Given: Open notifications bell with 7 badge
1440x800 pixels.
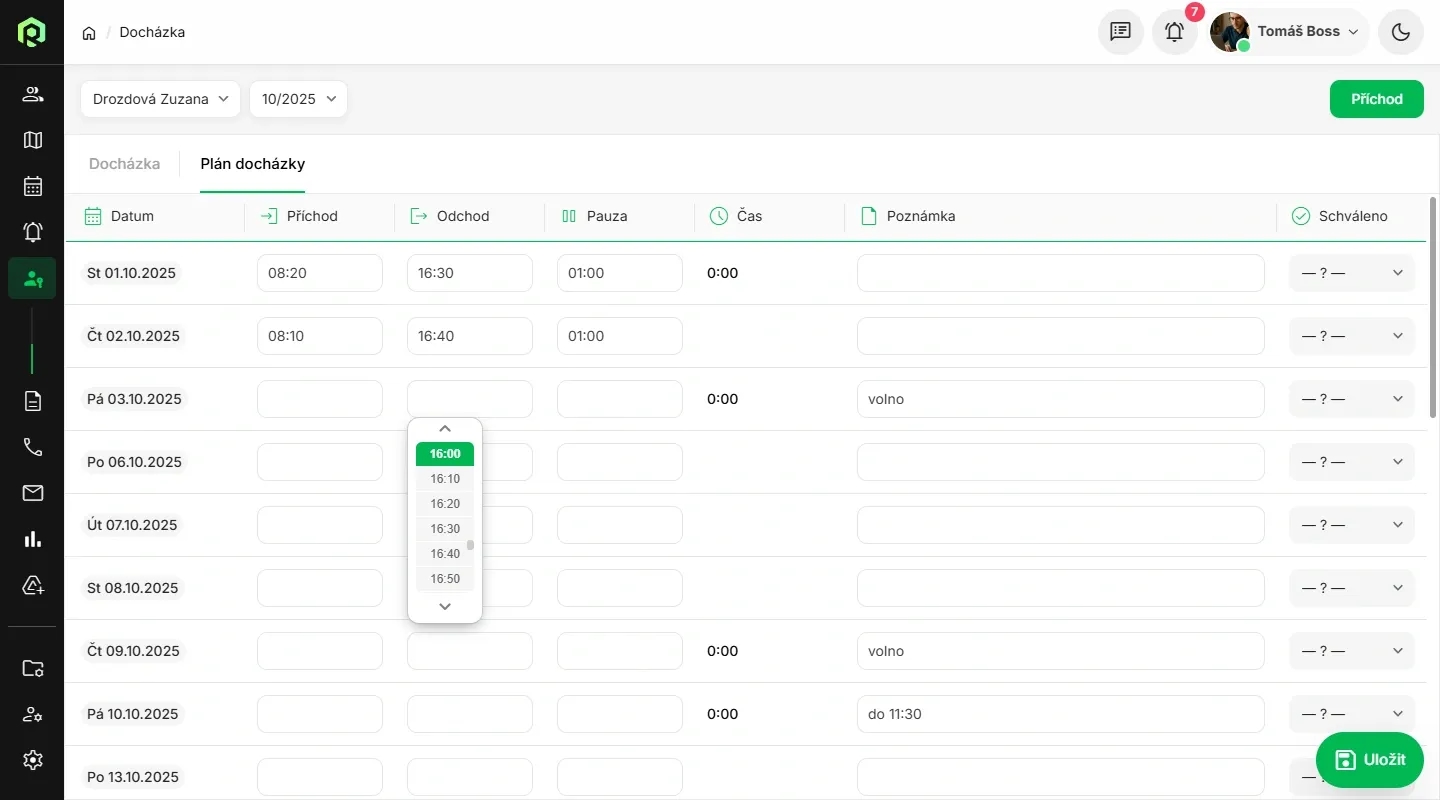Looking at the screenshot, I should [1174, 32].
